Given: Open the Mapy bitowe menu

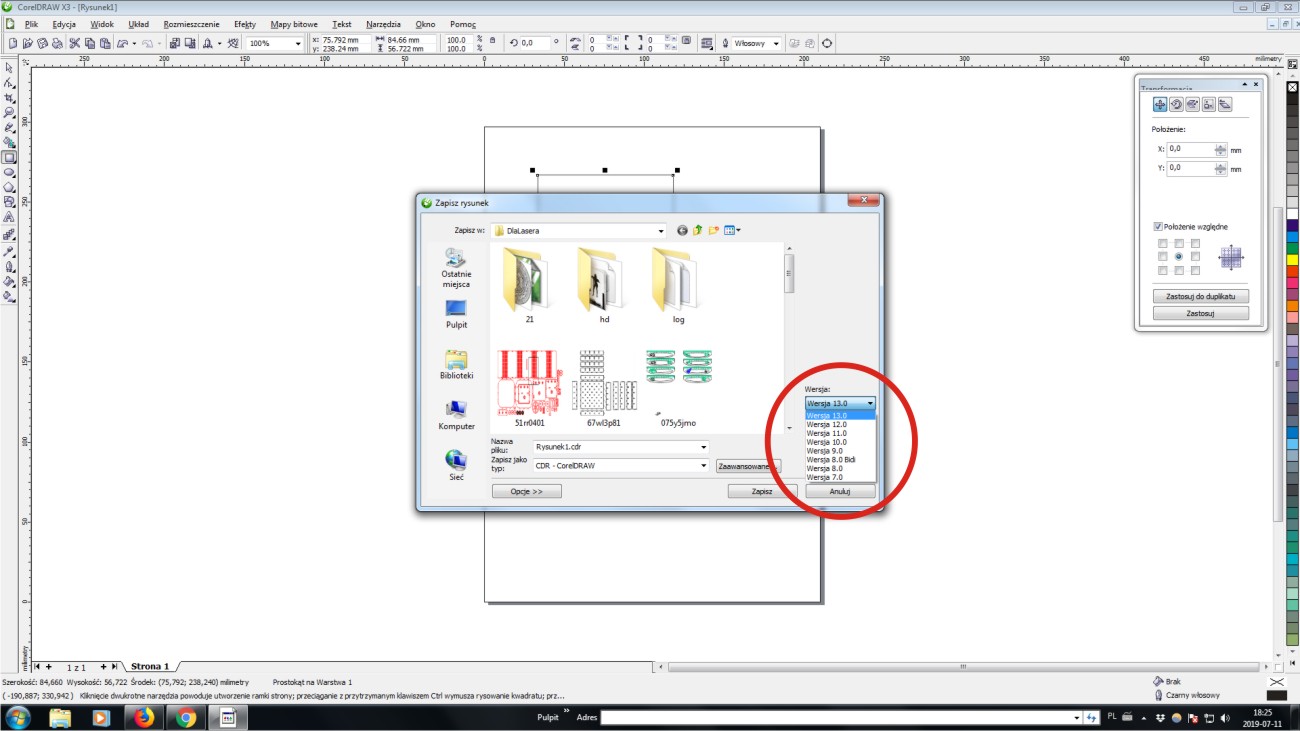Looking at the screenshot, I should point(294,23).
